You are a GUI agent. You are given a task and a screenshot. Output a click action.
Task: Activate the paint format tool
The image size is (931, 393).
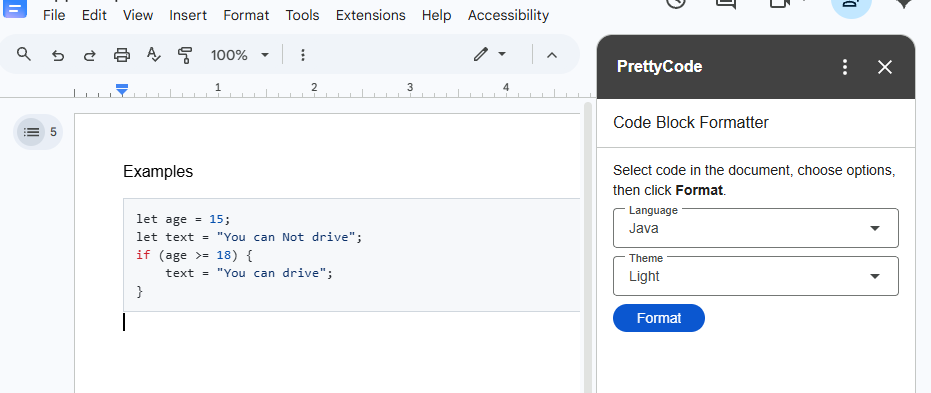click(x=185, y=55)
